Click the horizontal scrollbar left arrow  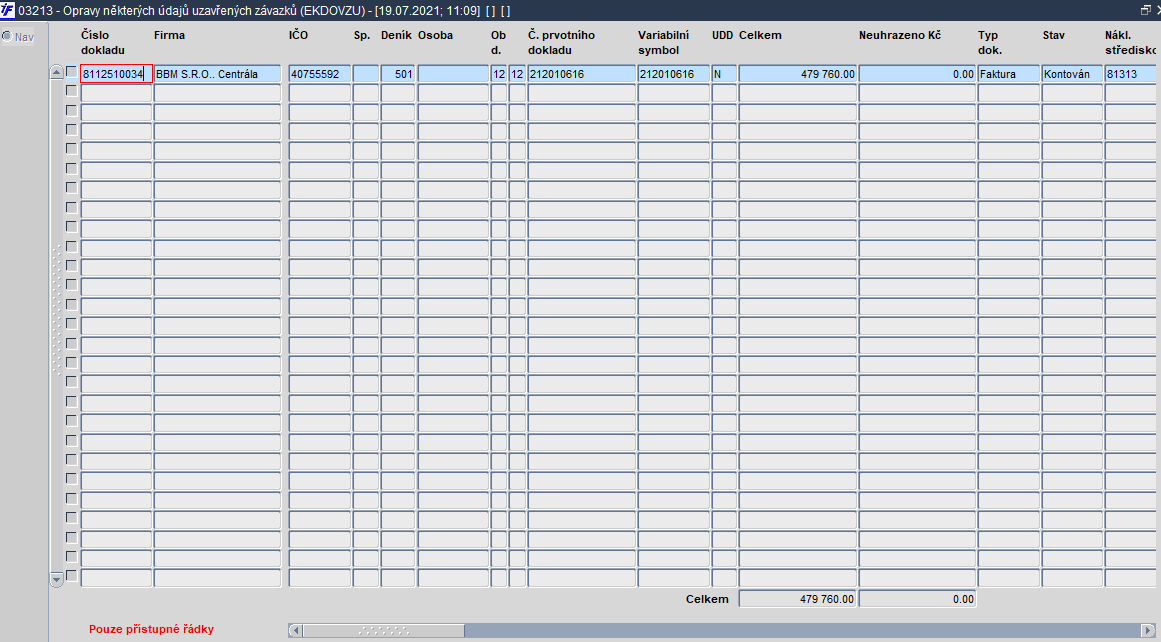tap(295, 630)
